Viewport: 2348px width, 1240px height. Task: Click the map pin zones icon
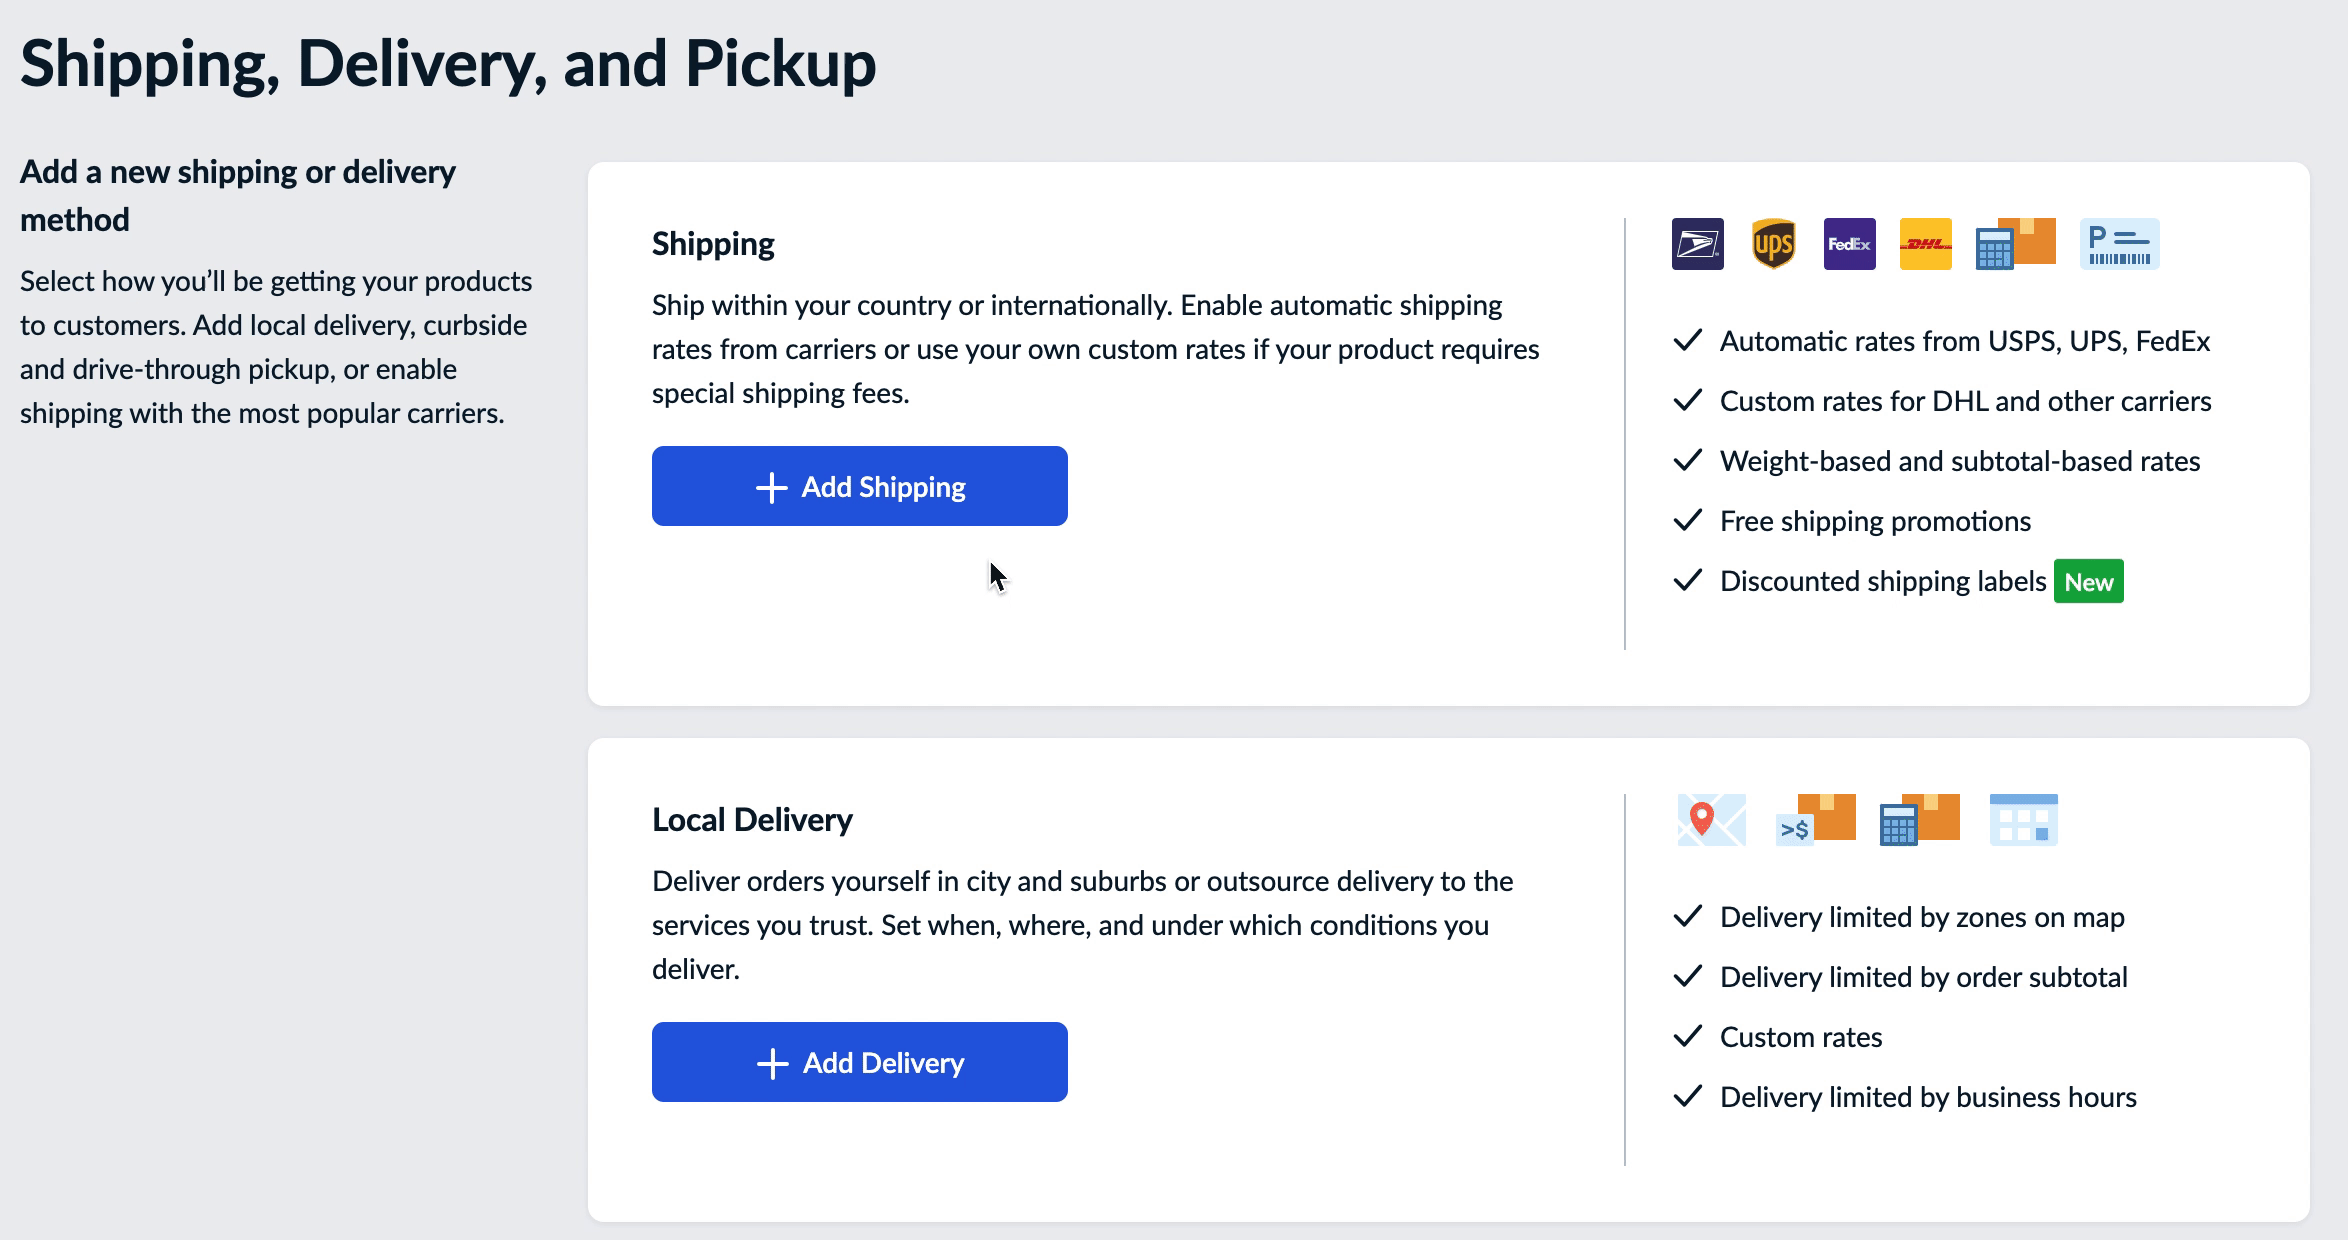point(1711,820)
